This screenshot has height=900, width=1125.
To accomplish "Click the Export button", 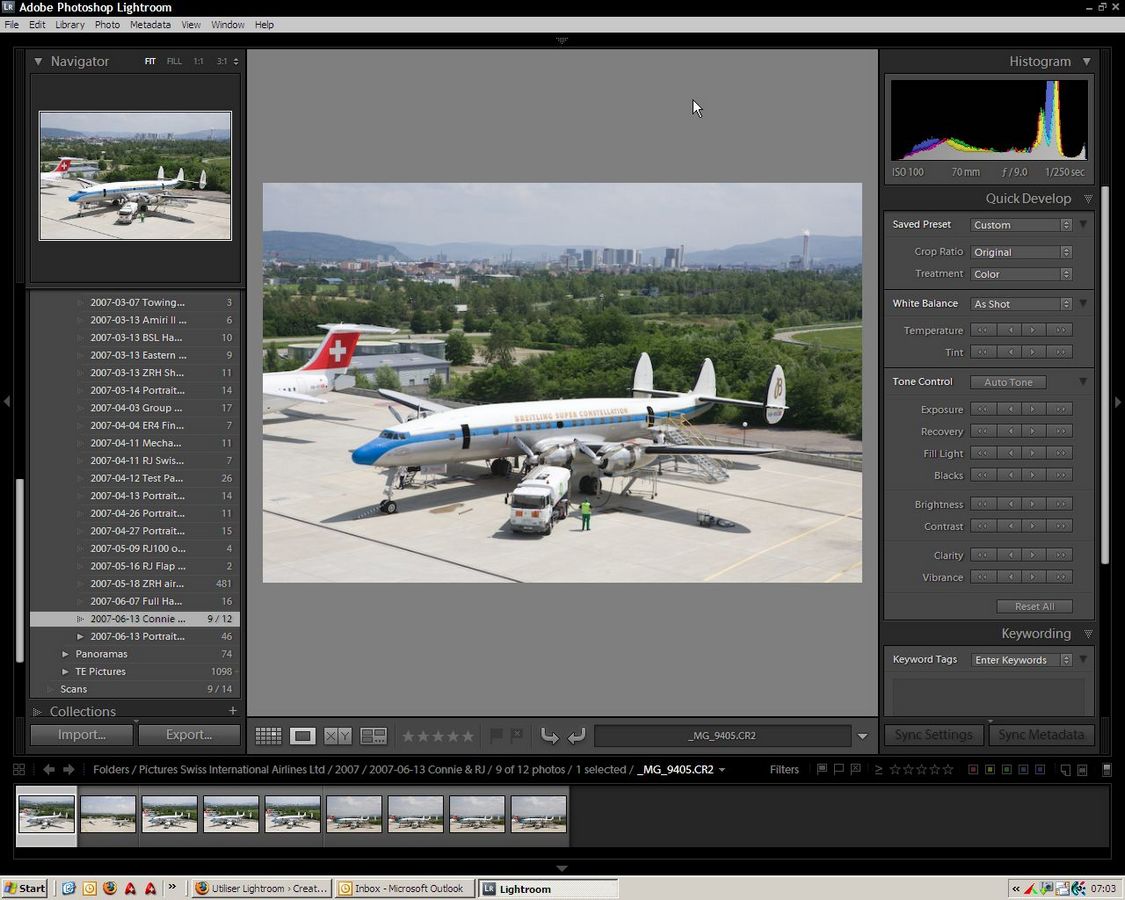I will pyautogui.click(x=189, y=735).
